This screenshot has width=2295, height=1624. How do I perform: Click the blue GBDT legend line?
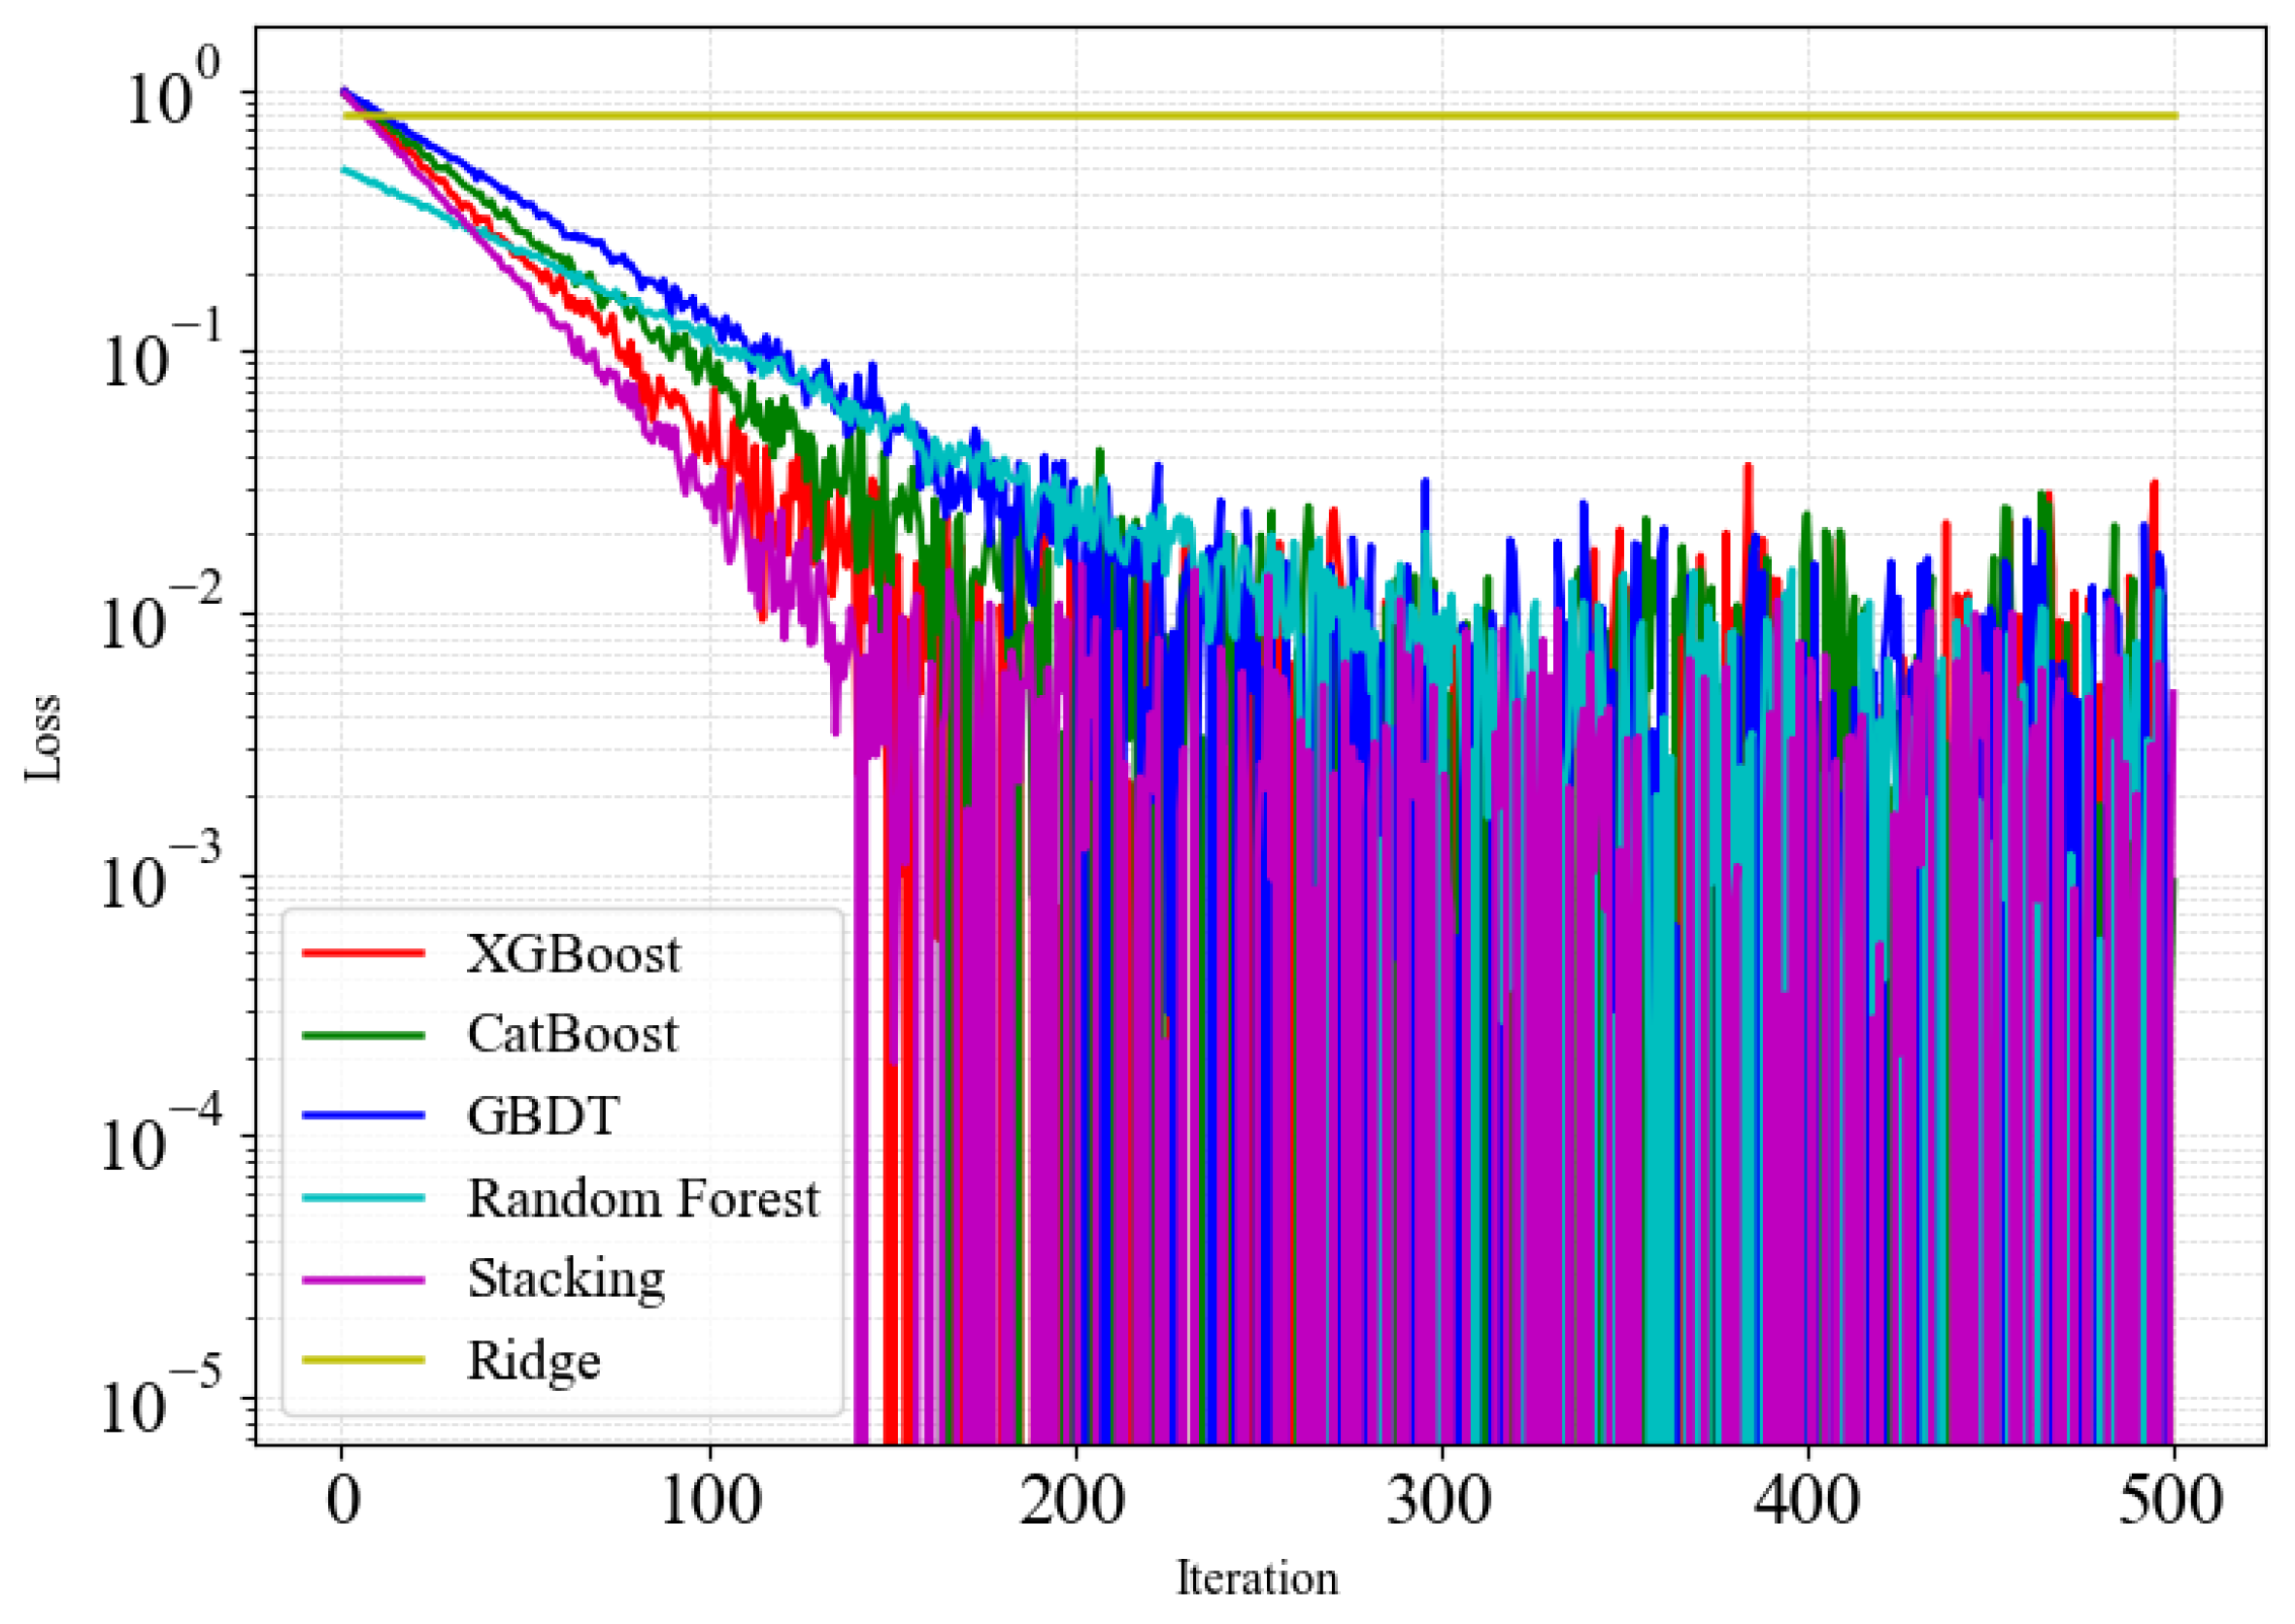(364, 1115)
